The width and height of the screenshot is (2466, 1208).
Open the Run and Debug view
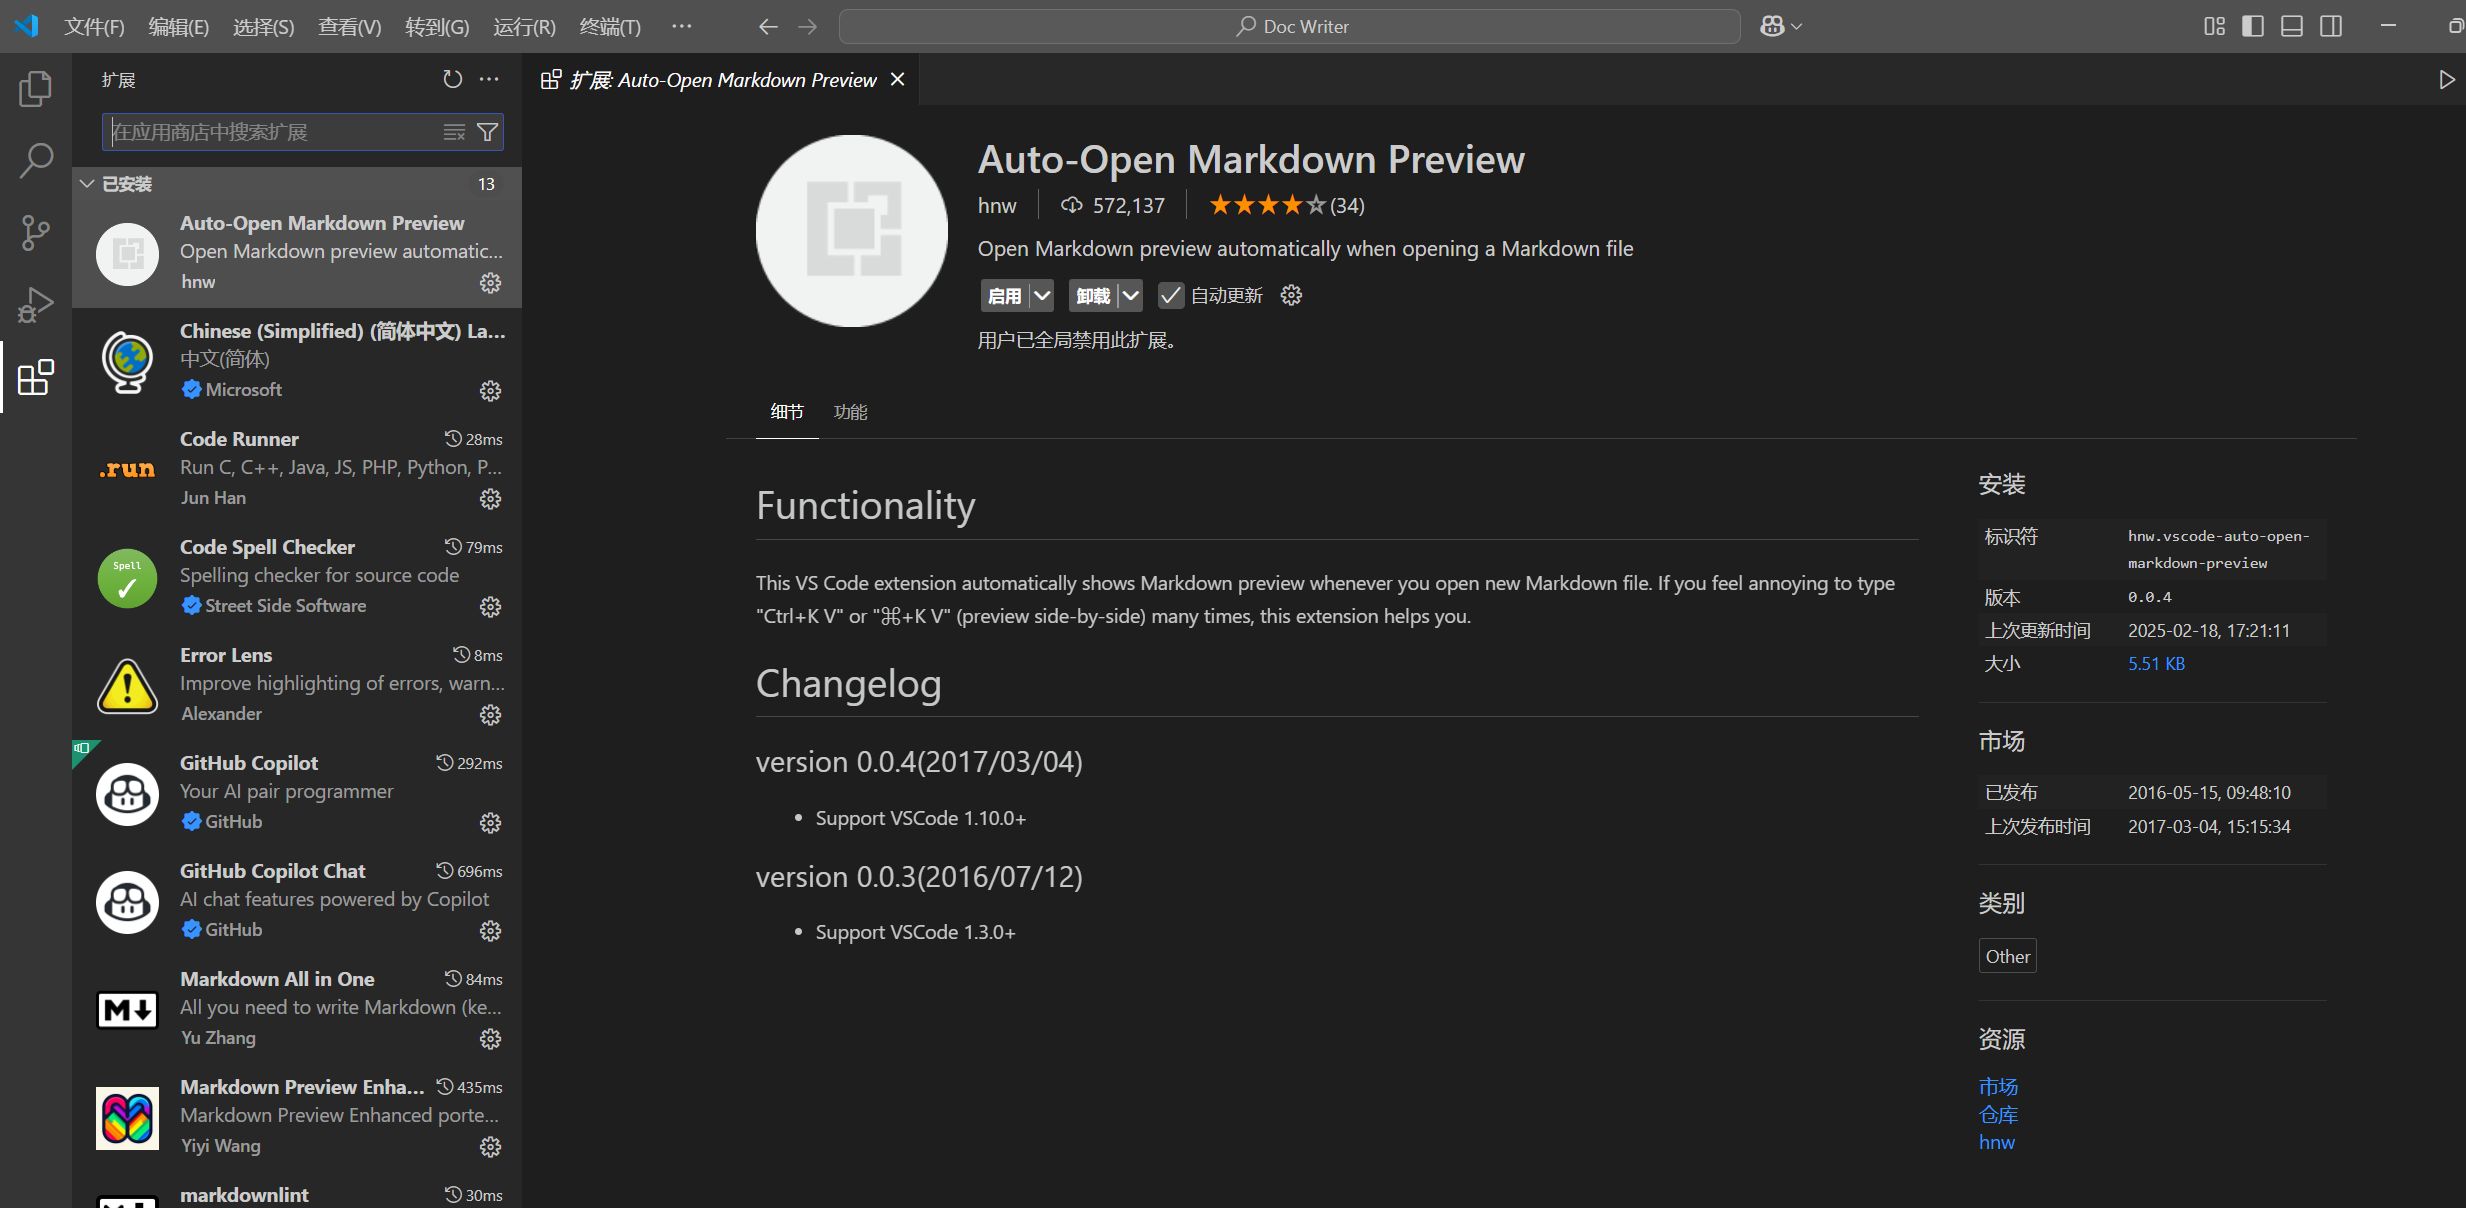tap(35, 304)
